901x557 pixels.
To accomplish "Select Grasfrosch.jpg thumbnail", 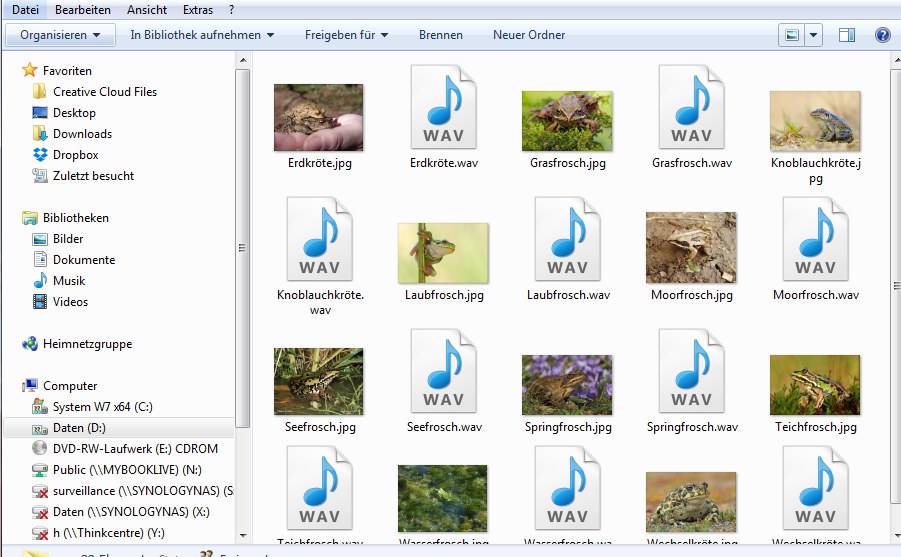I will pos(567,121).
